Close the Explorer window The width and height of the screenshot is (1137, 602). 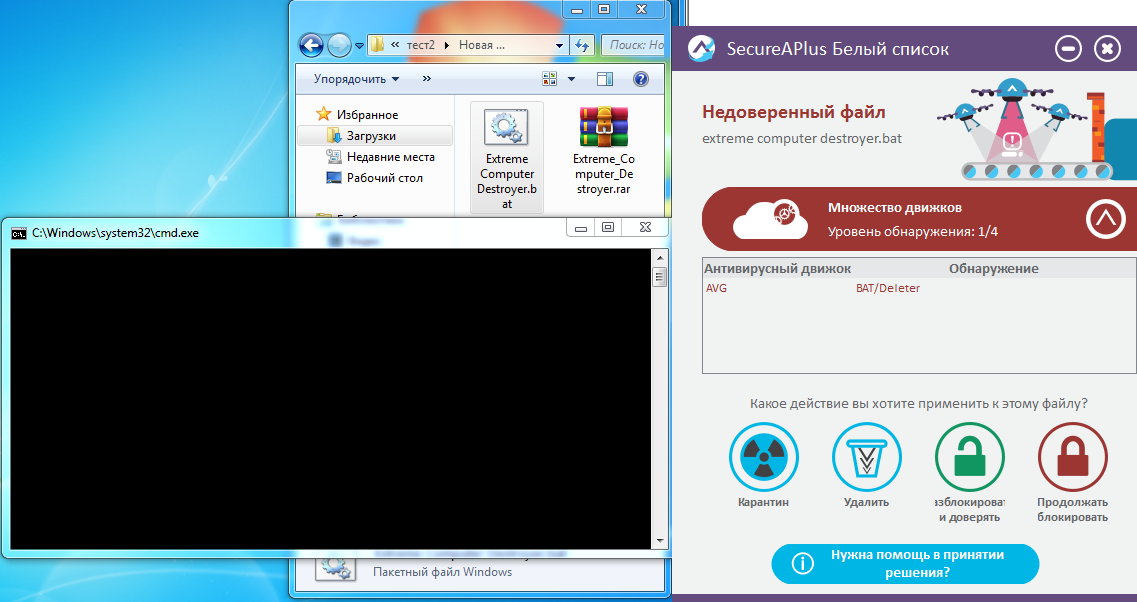pos(641,10)
